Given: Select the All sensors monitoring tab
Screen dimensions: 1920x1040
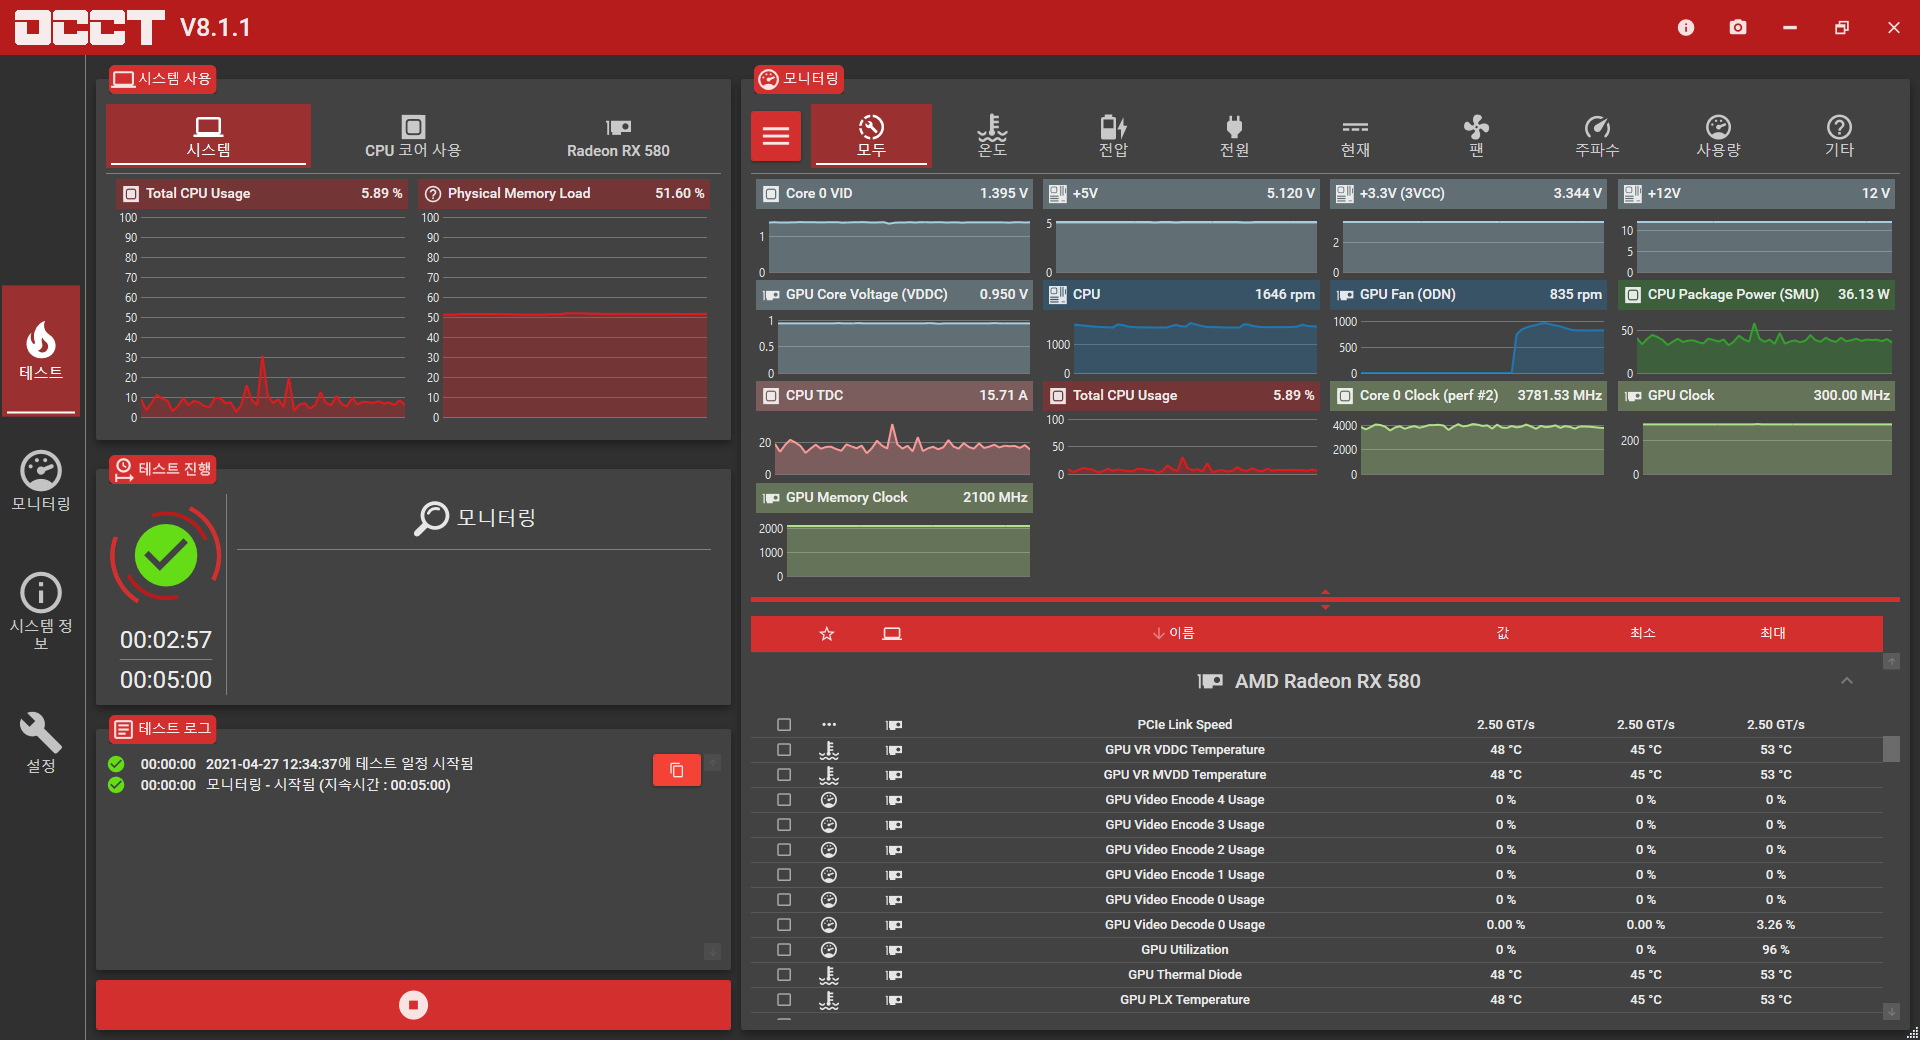Looking at the screenshot, I should (871, 136).
